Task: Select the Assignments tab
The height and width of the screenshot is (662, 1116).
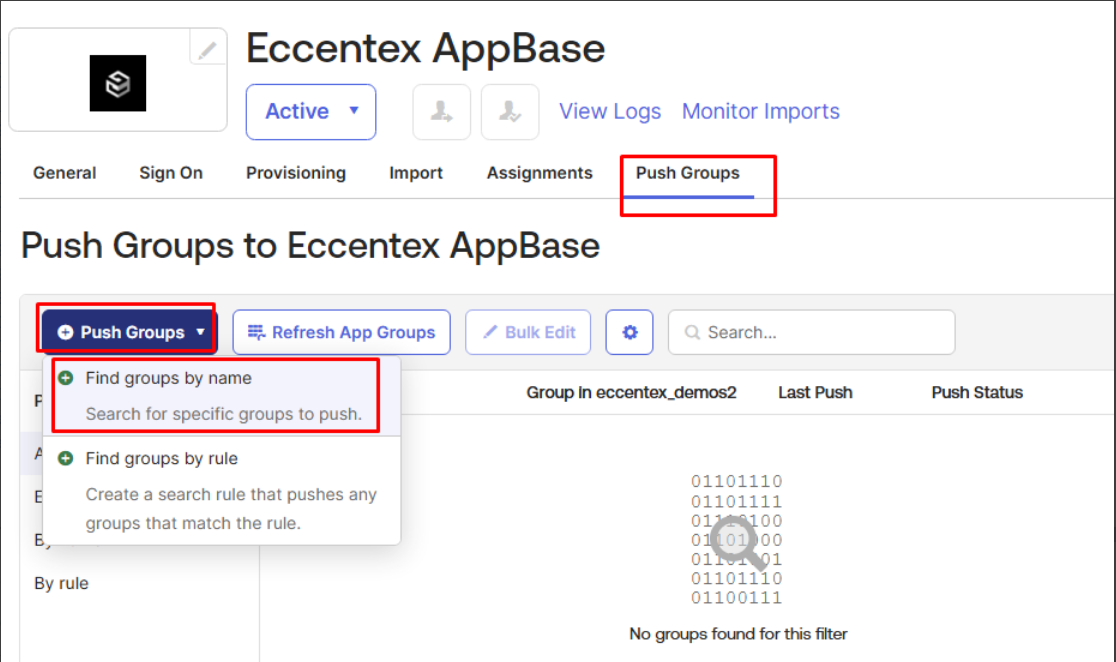Action: pos(540,173)
